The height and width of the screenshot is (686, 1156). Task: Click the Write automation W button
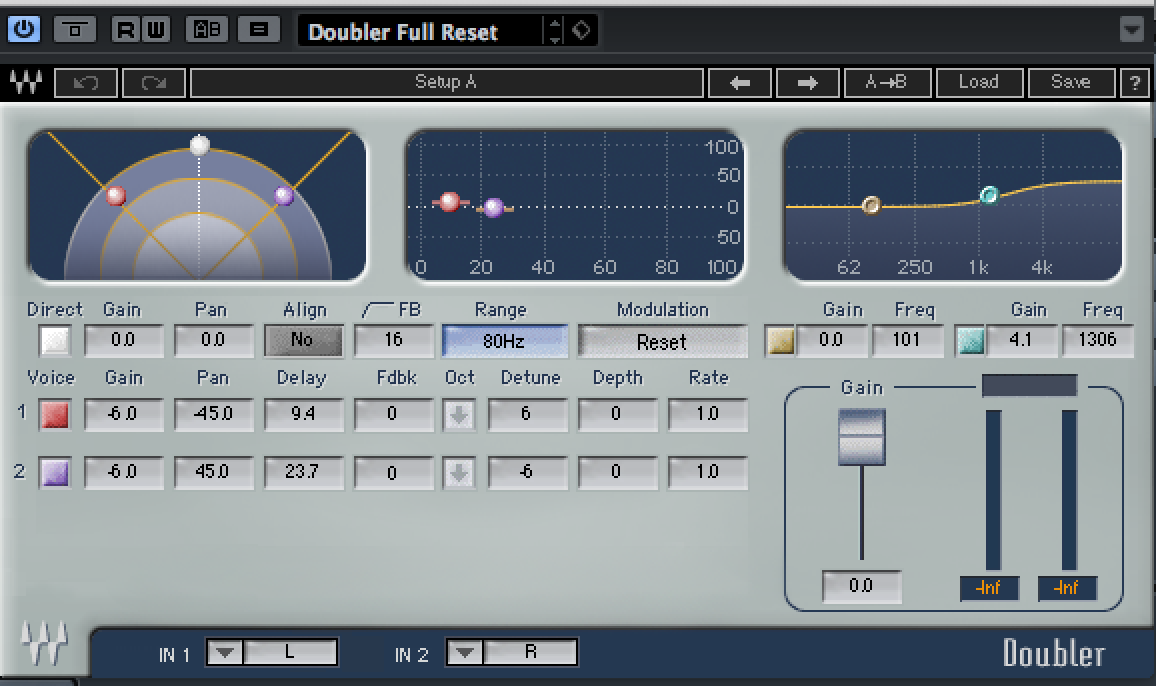click(156, 30)
